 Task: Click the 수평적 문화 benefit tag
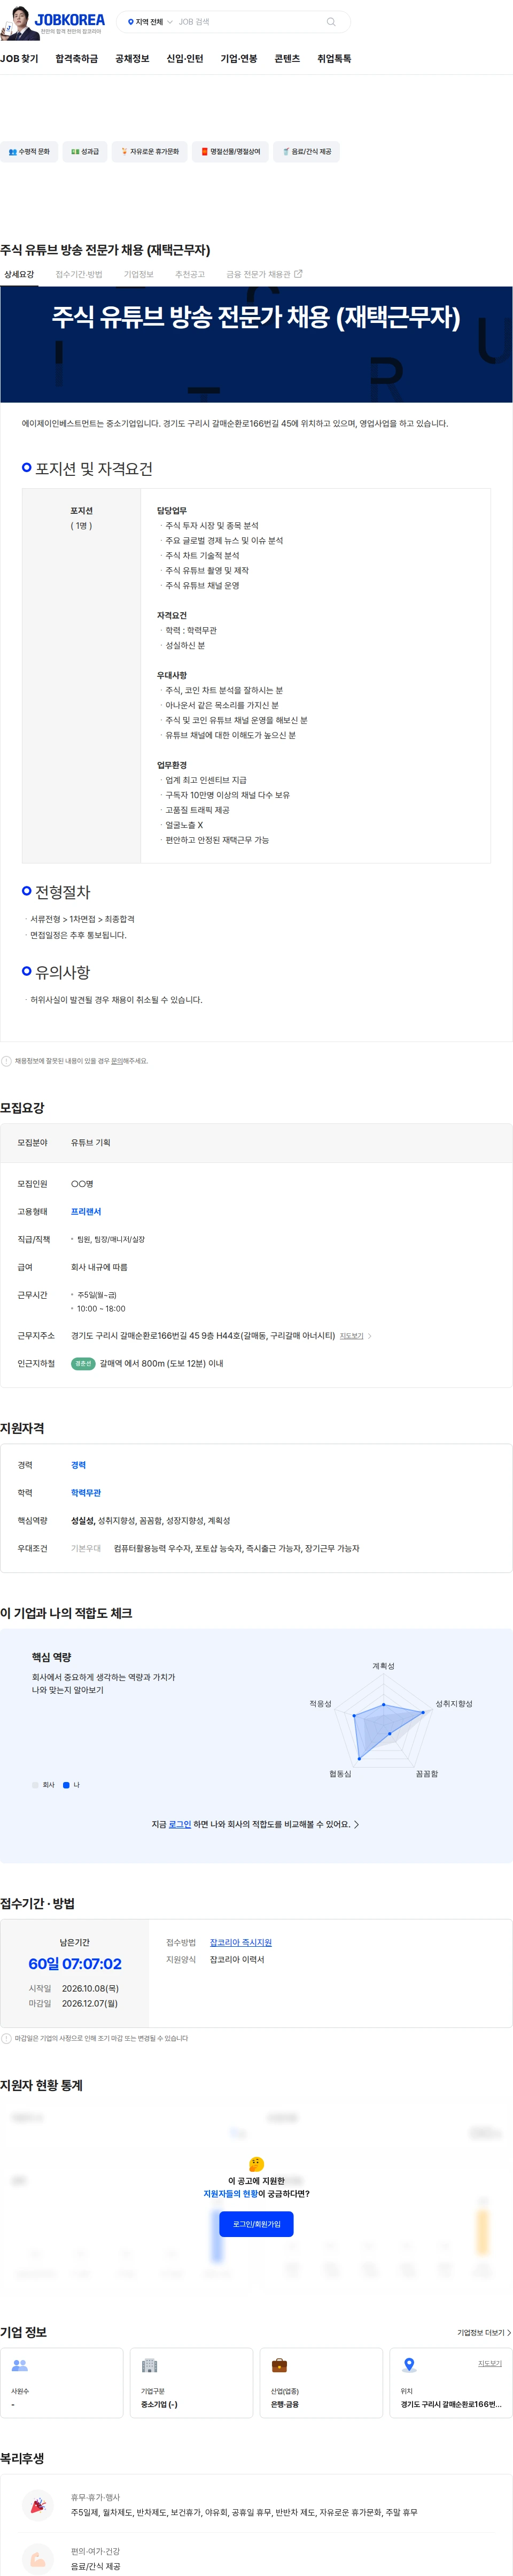[29, 152]
